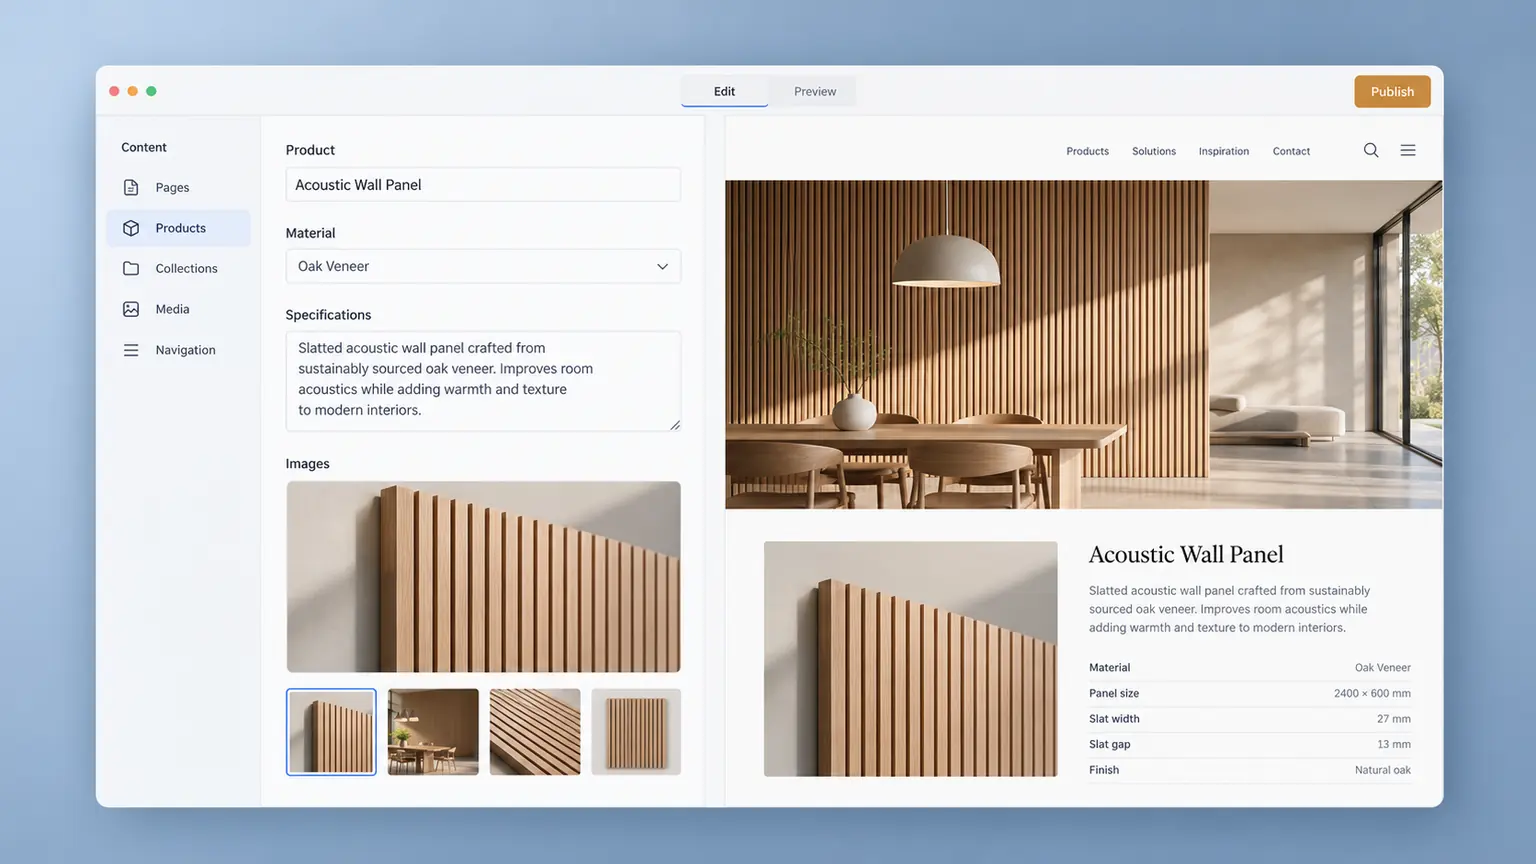Click the '27 mm' slat width value
Image resolution: width=1536 pixels, height=864 pixels.
tap(1393, 719)
